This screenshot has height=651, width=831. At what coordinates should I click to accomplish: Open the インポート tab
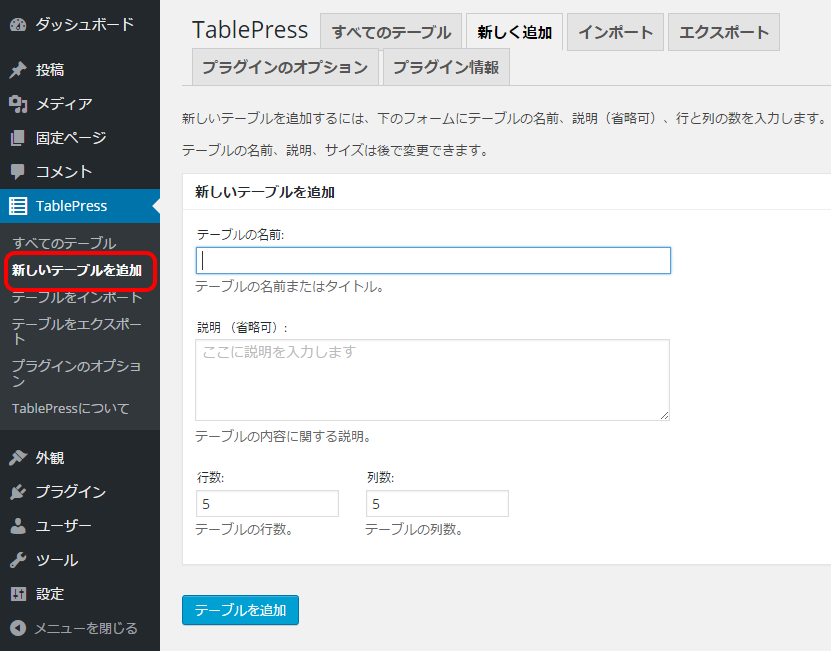tap(615, 32)
